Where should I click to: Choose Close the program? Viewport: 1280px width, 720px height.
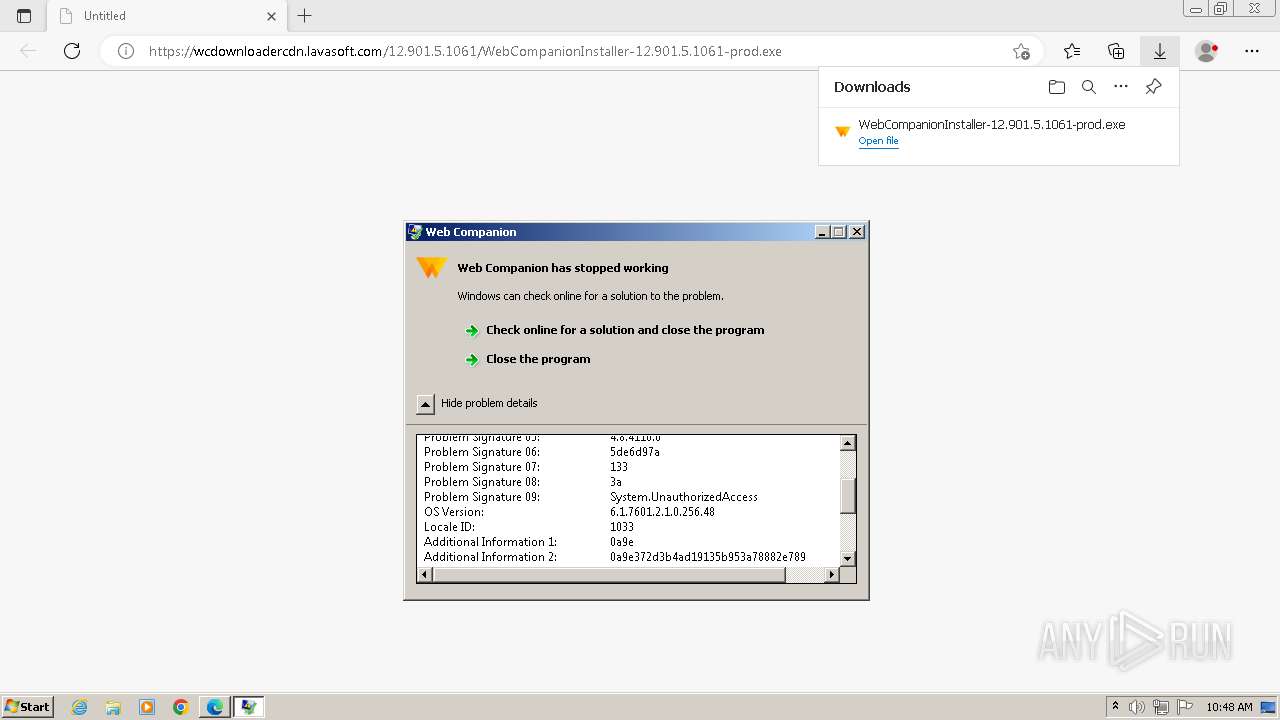[x=538, y=359]
